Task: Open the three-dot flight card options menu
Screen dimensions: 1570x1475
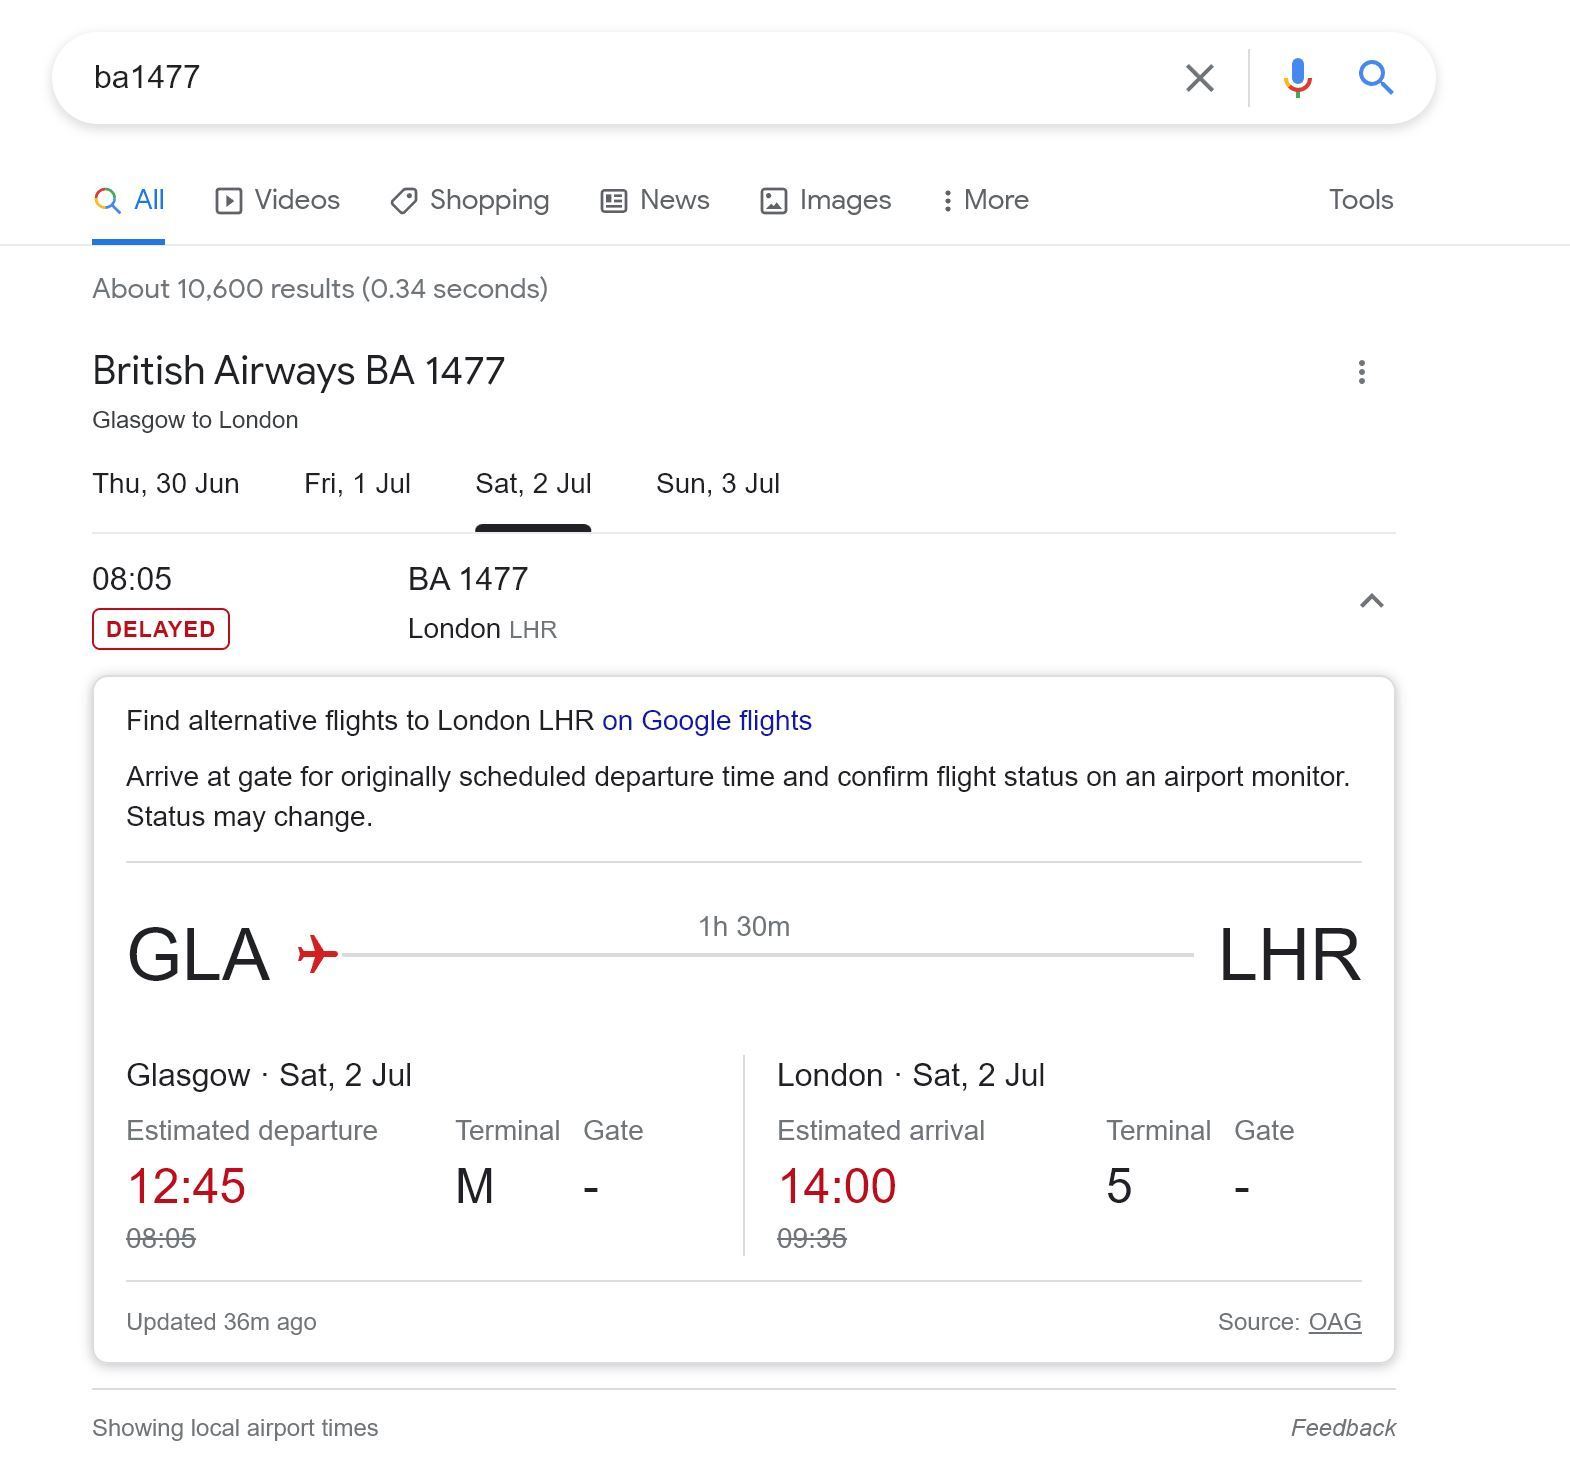Action: [x=1361, y=373]
